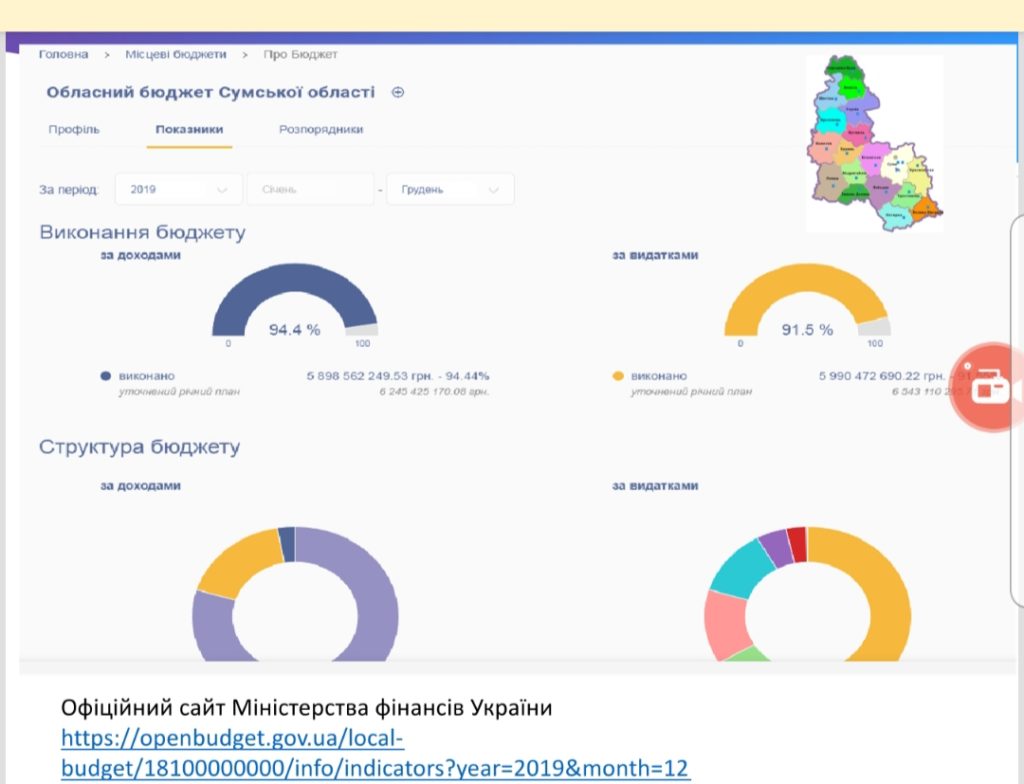1024x784 pixels.
Task: Click the "Місцеві бюджети" breadcrumb link
Action: pyautogui.click(x=176, y=54)
